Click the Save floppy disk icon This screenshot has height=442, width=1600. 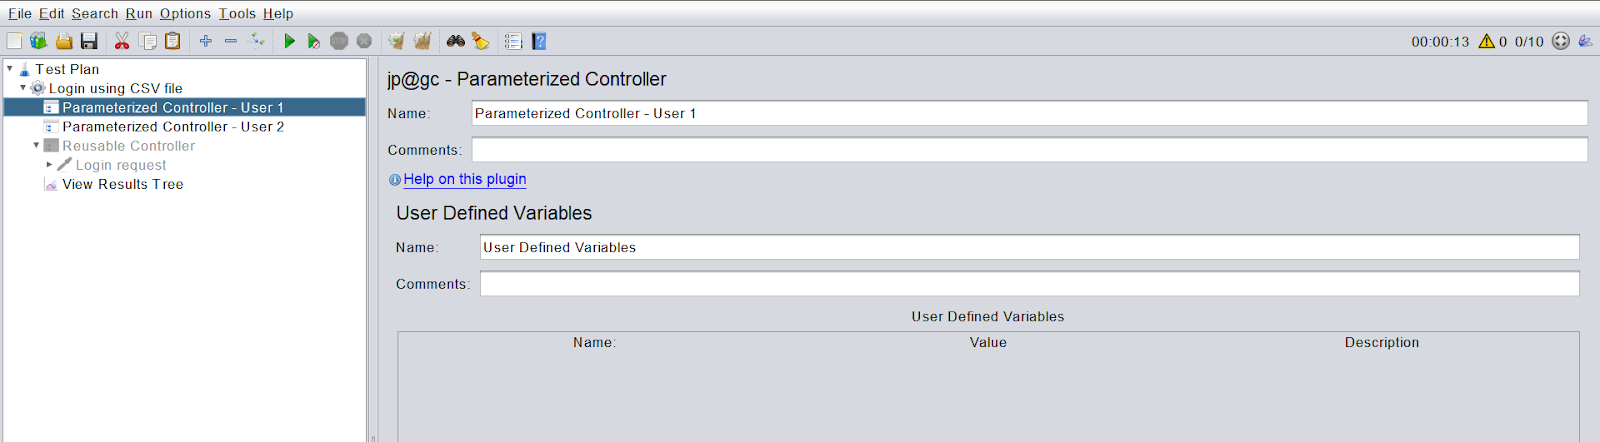point(89,41)
